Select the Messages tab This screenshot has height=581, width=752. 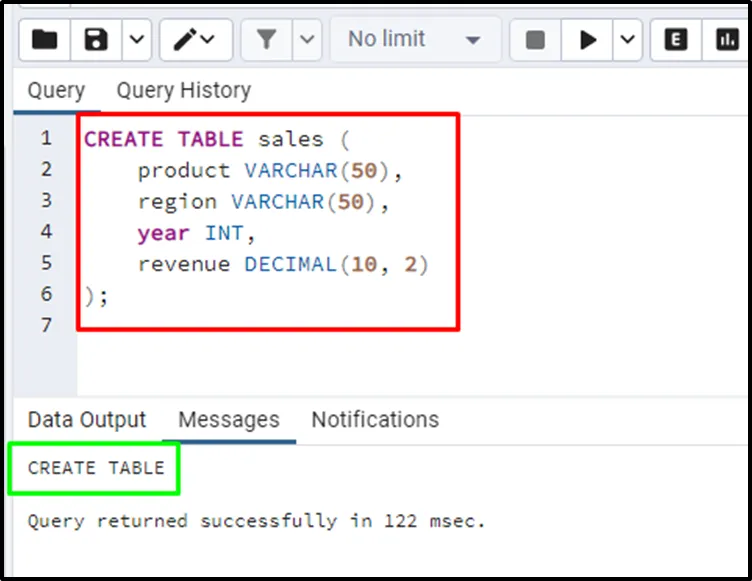point(229,420)
